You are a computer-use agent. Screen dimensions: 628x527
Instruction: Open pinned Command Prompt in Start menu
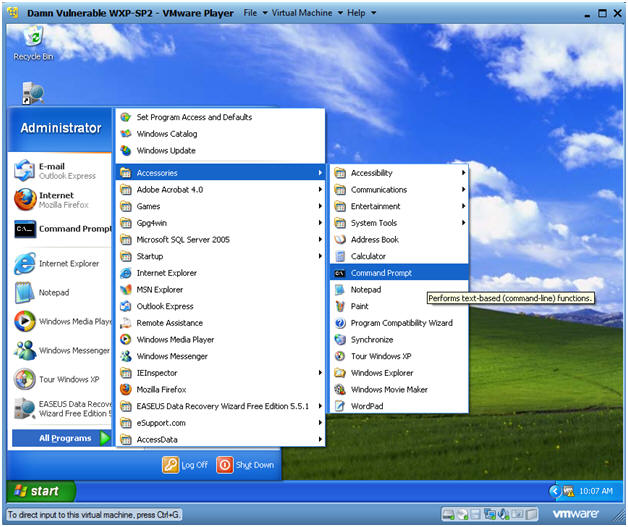click(x=60, y=229)
